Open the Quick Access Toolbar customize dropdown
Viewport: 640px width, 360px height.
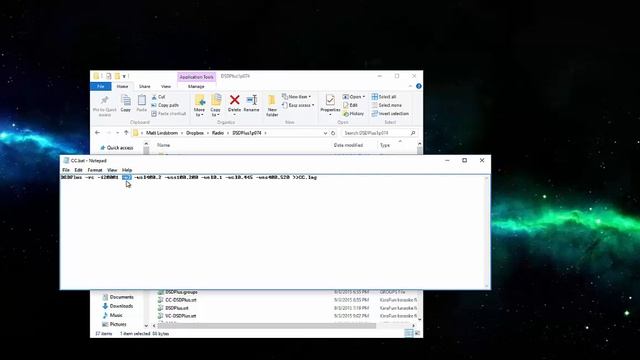[124, 76]
